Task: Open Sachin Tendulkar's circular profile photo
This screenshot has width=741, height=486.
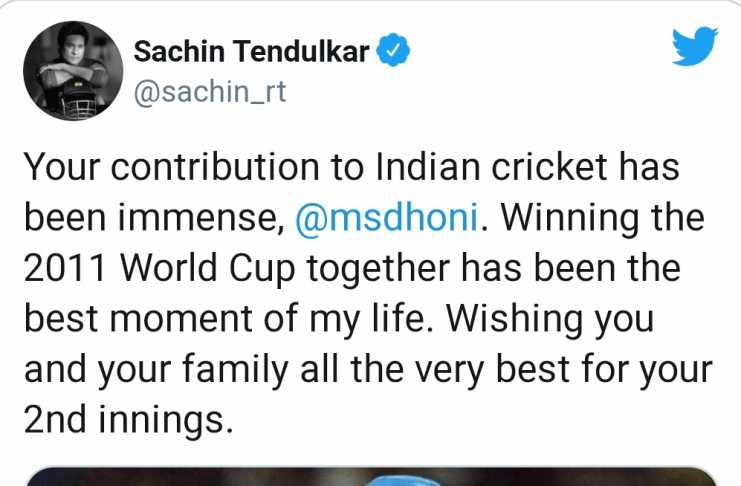Action: 73,71
